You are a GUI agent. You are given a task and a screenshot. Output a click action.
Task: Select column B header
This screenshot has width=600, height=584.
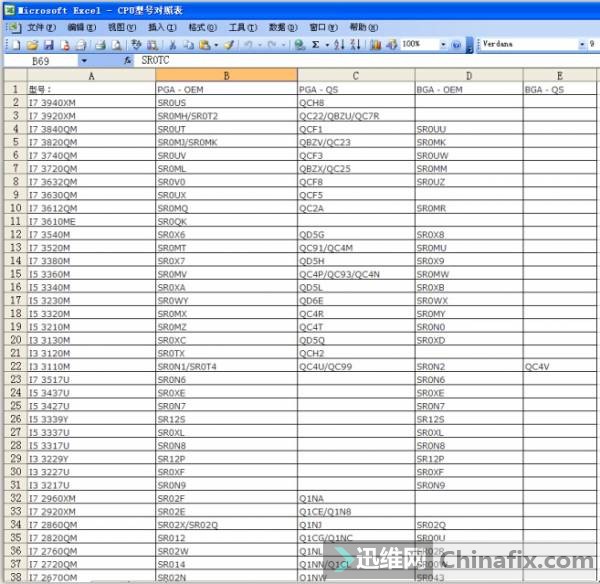tap(227, 76)
